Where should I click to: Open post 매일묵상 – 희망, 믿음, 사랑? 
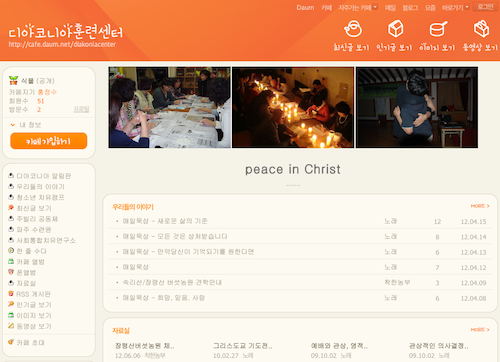tap(164, 298)
